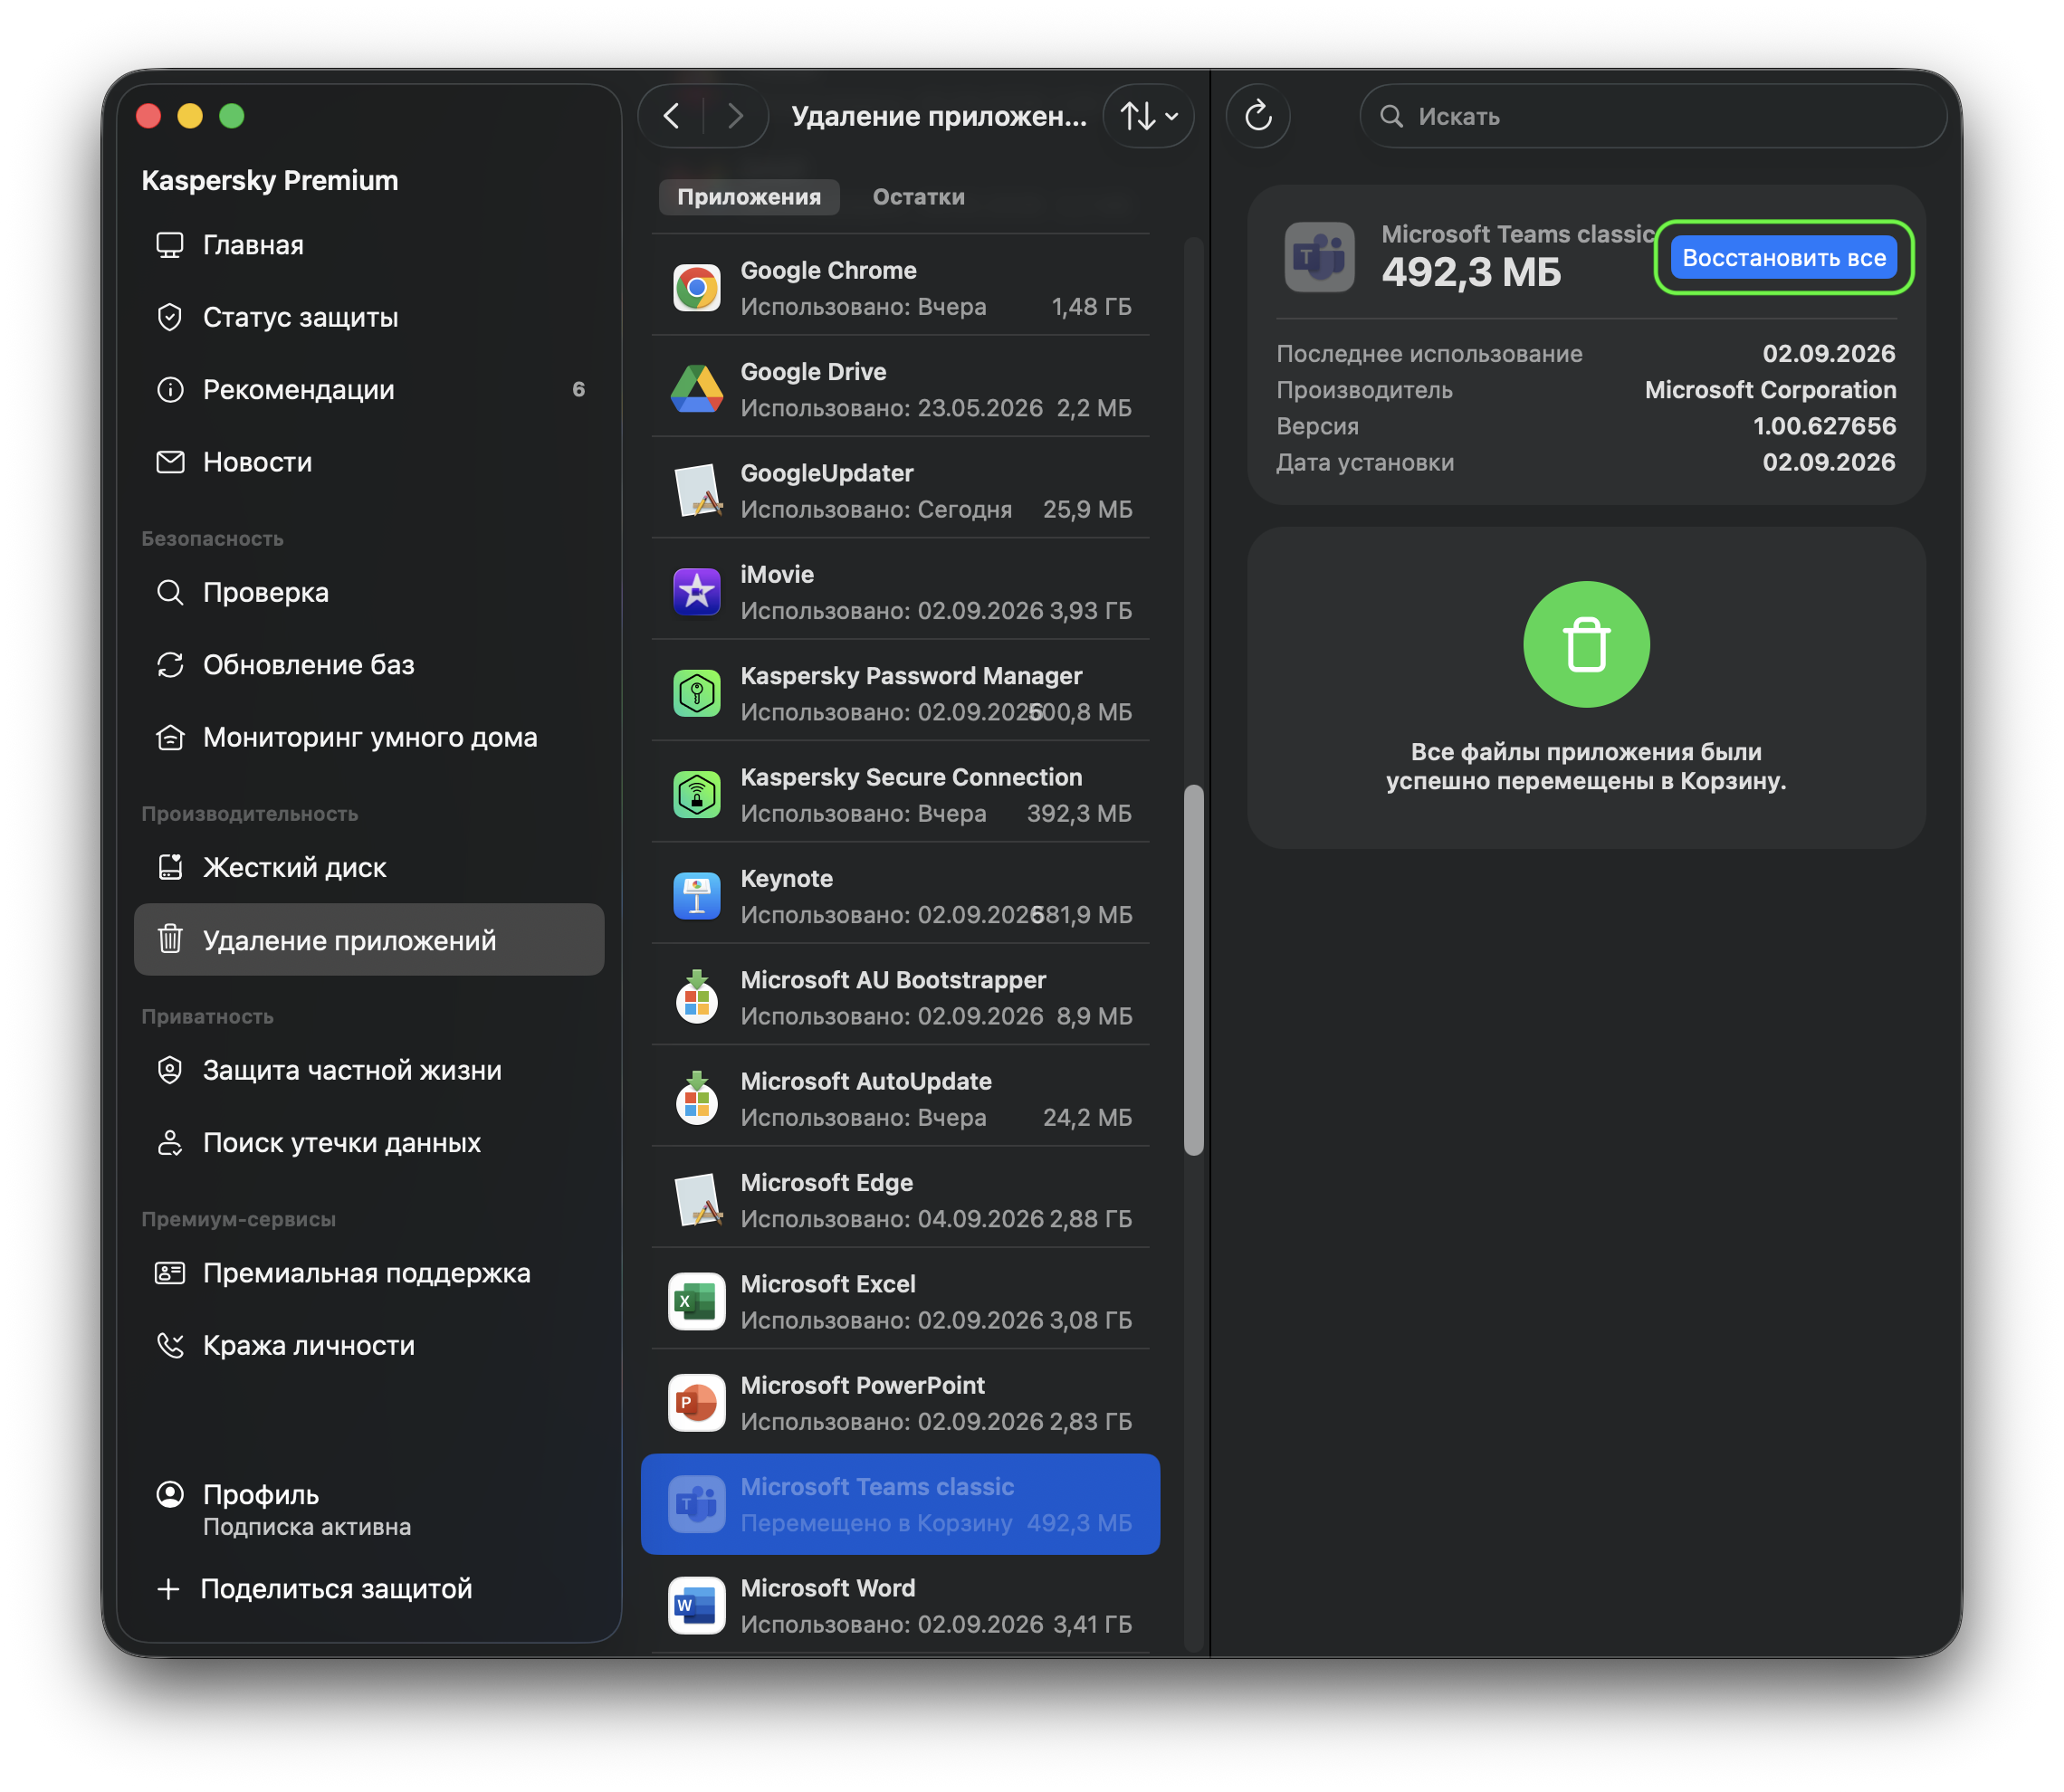The image size is (2064, 1792).
Task: Click the 492,3 МБ size in details panel
Action: point(1471,272)
